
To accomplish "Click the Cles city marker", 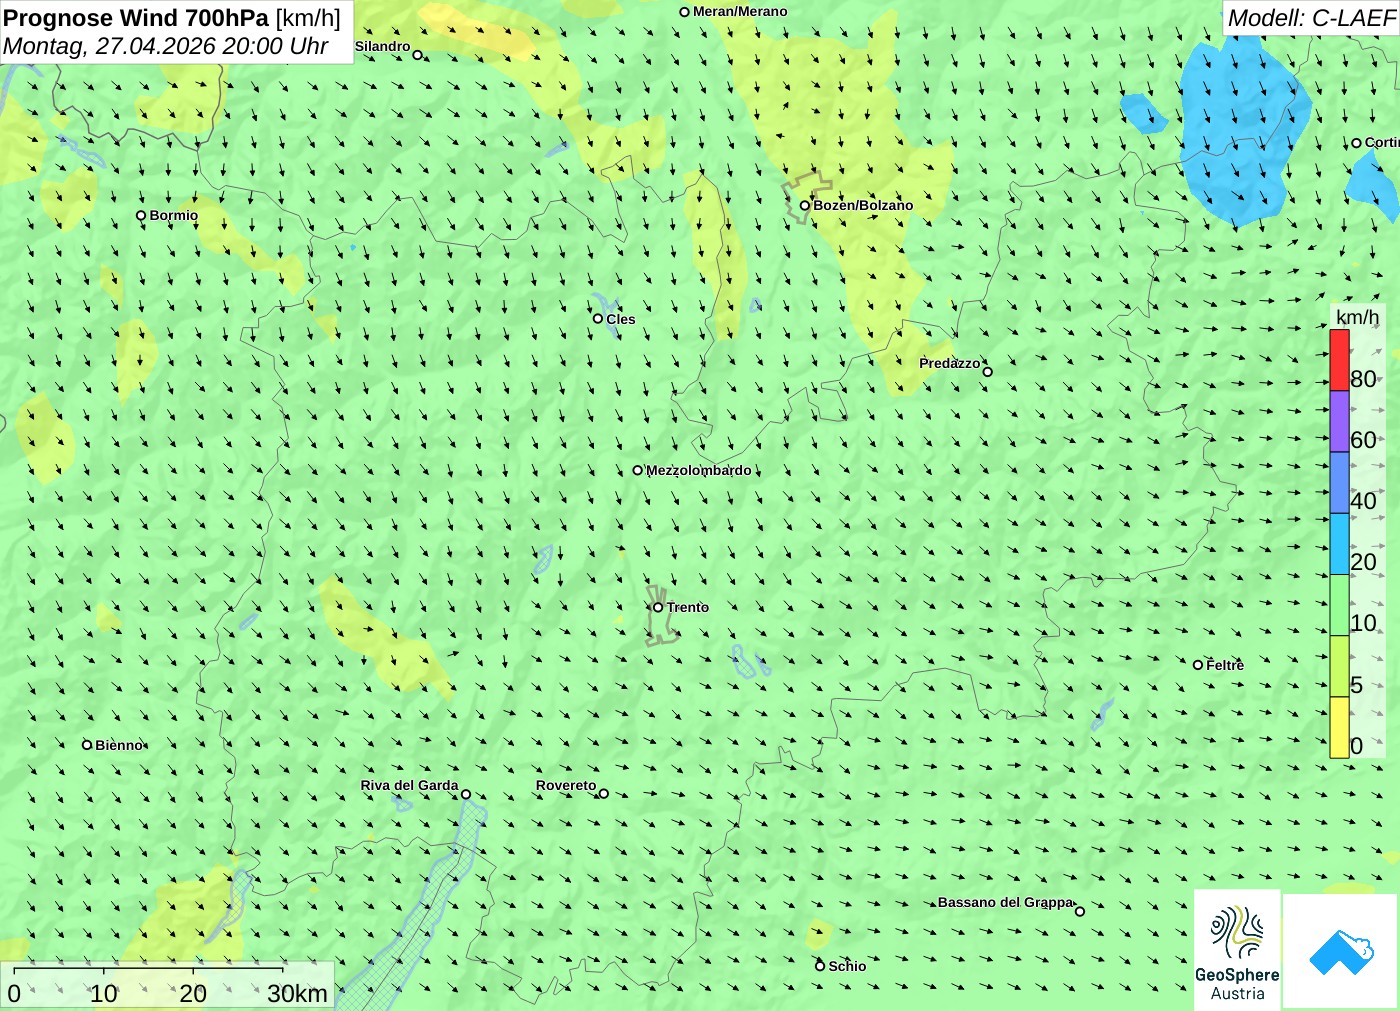I will coord(598,319).
